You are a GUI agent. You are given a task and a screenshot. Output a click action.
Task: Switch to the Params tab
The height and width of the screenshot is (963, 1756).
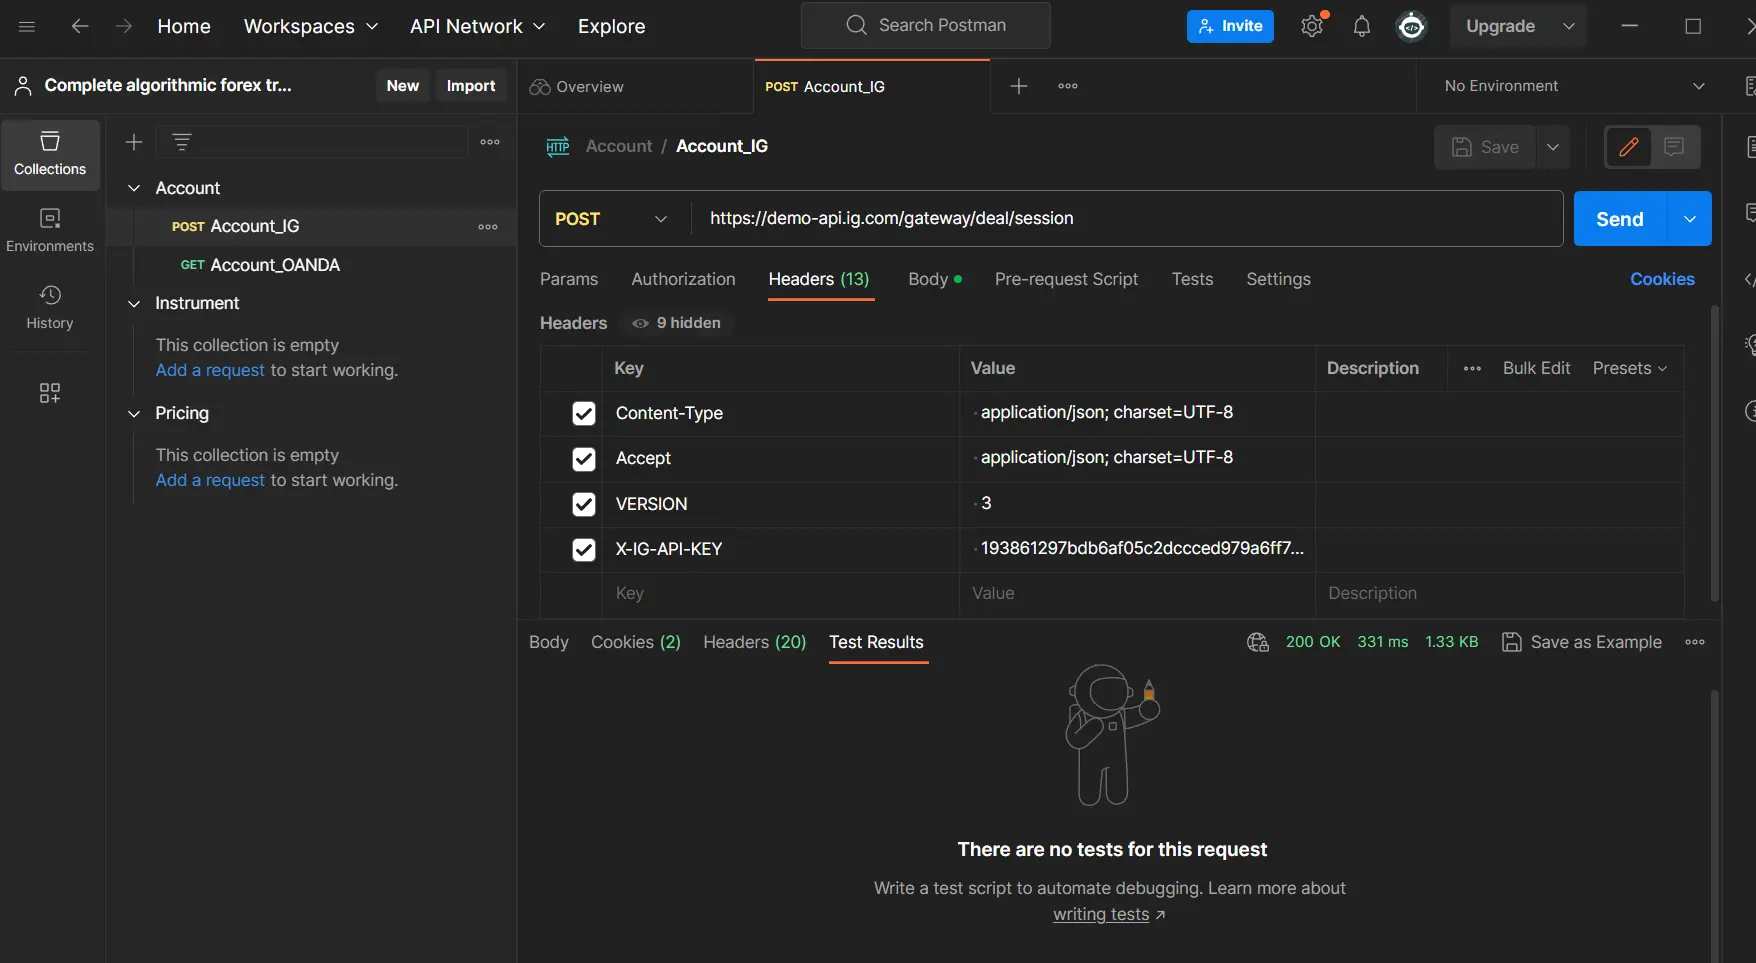coord(569,279)
